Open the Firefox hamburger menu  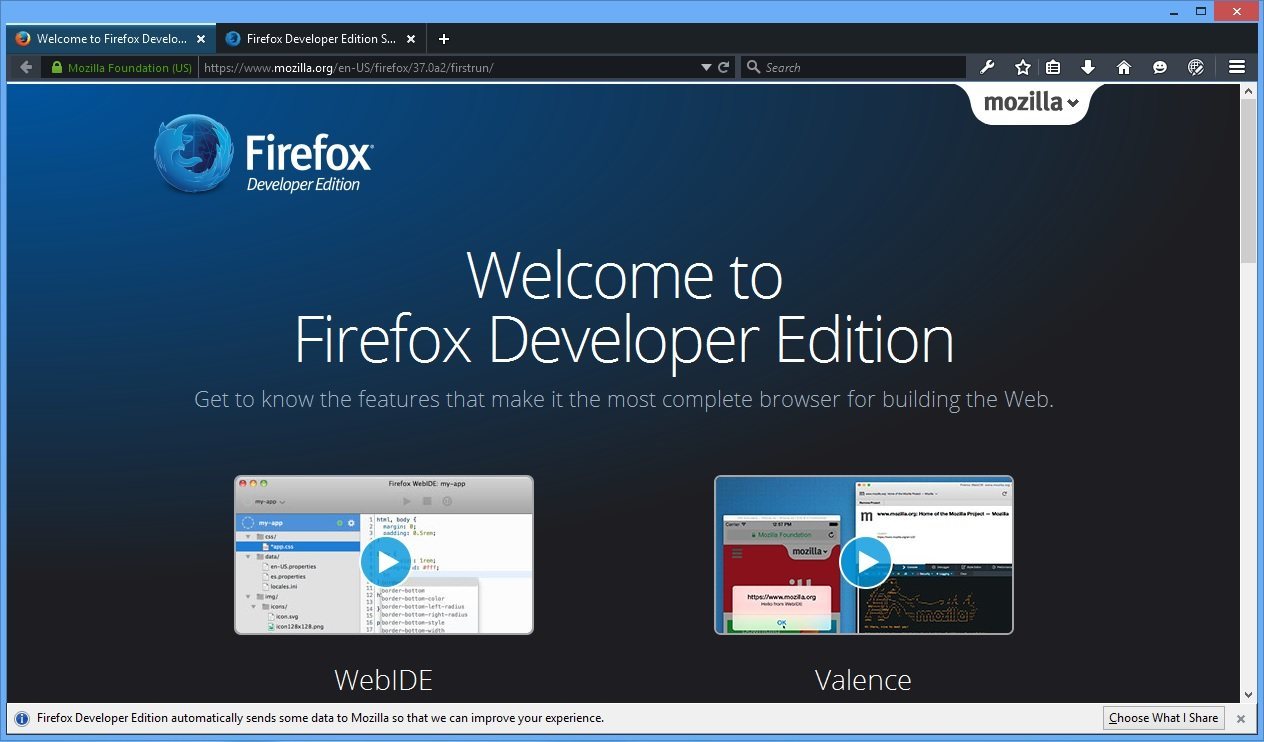[1237, 67]
